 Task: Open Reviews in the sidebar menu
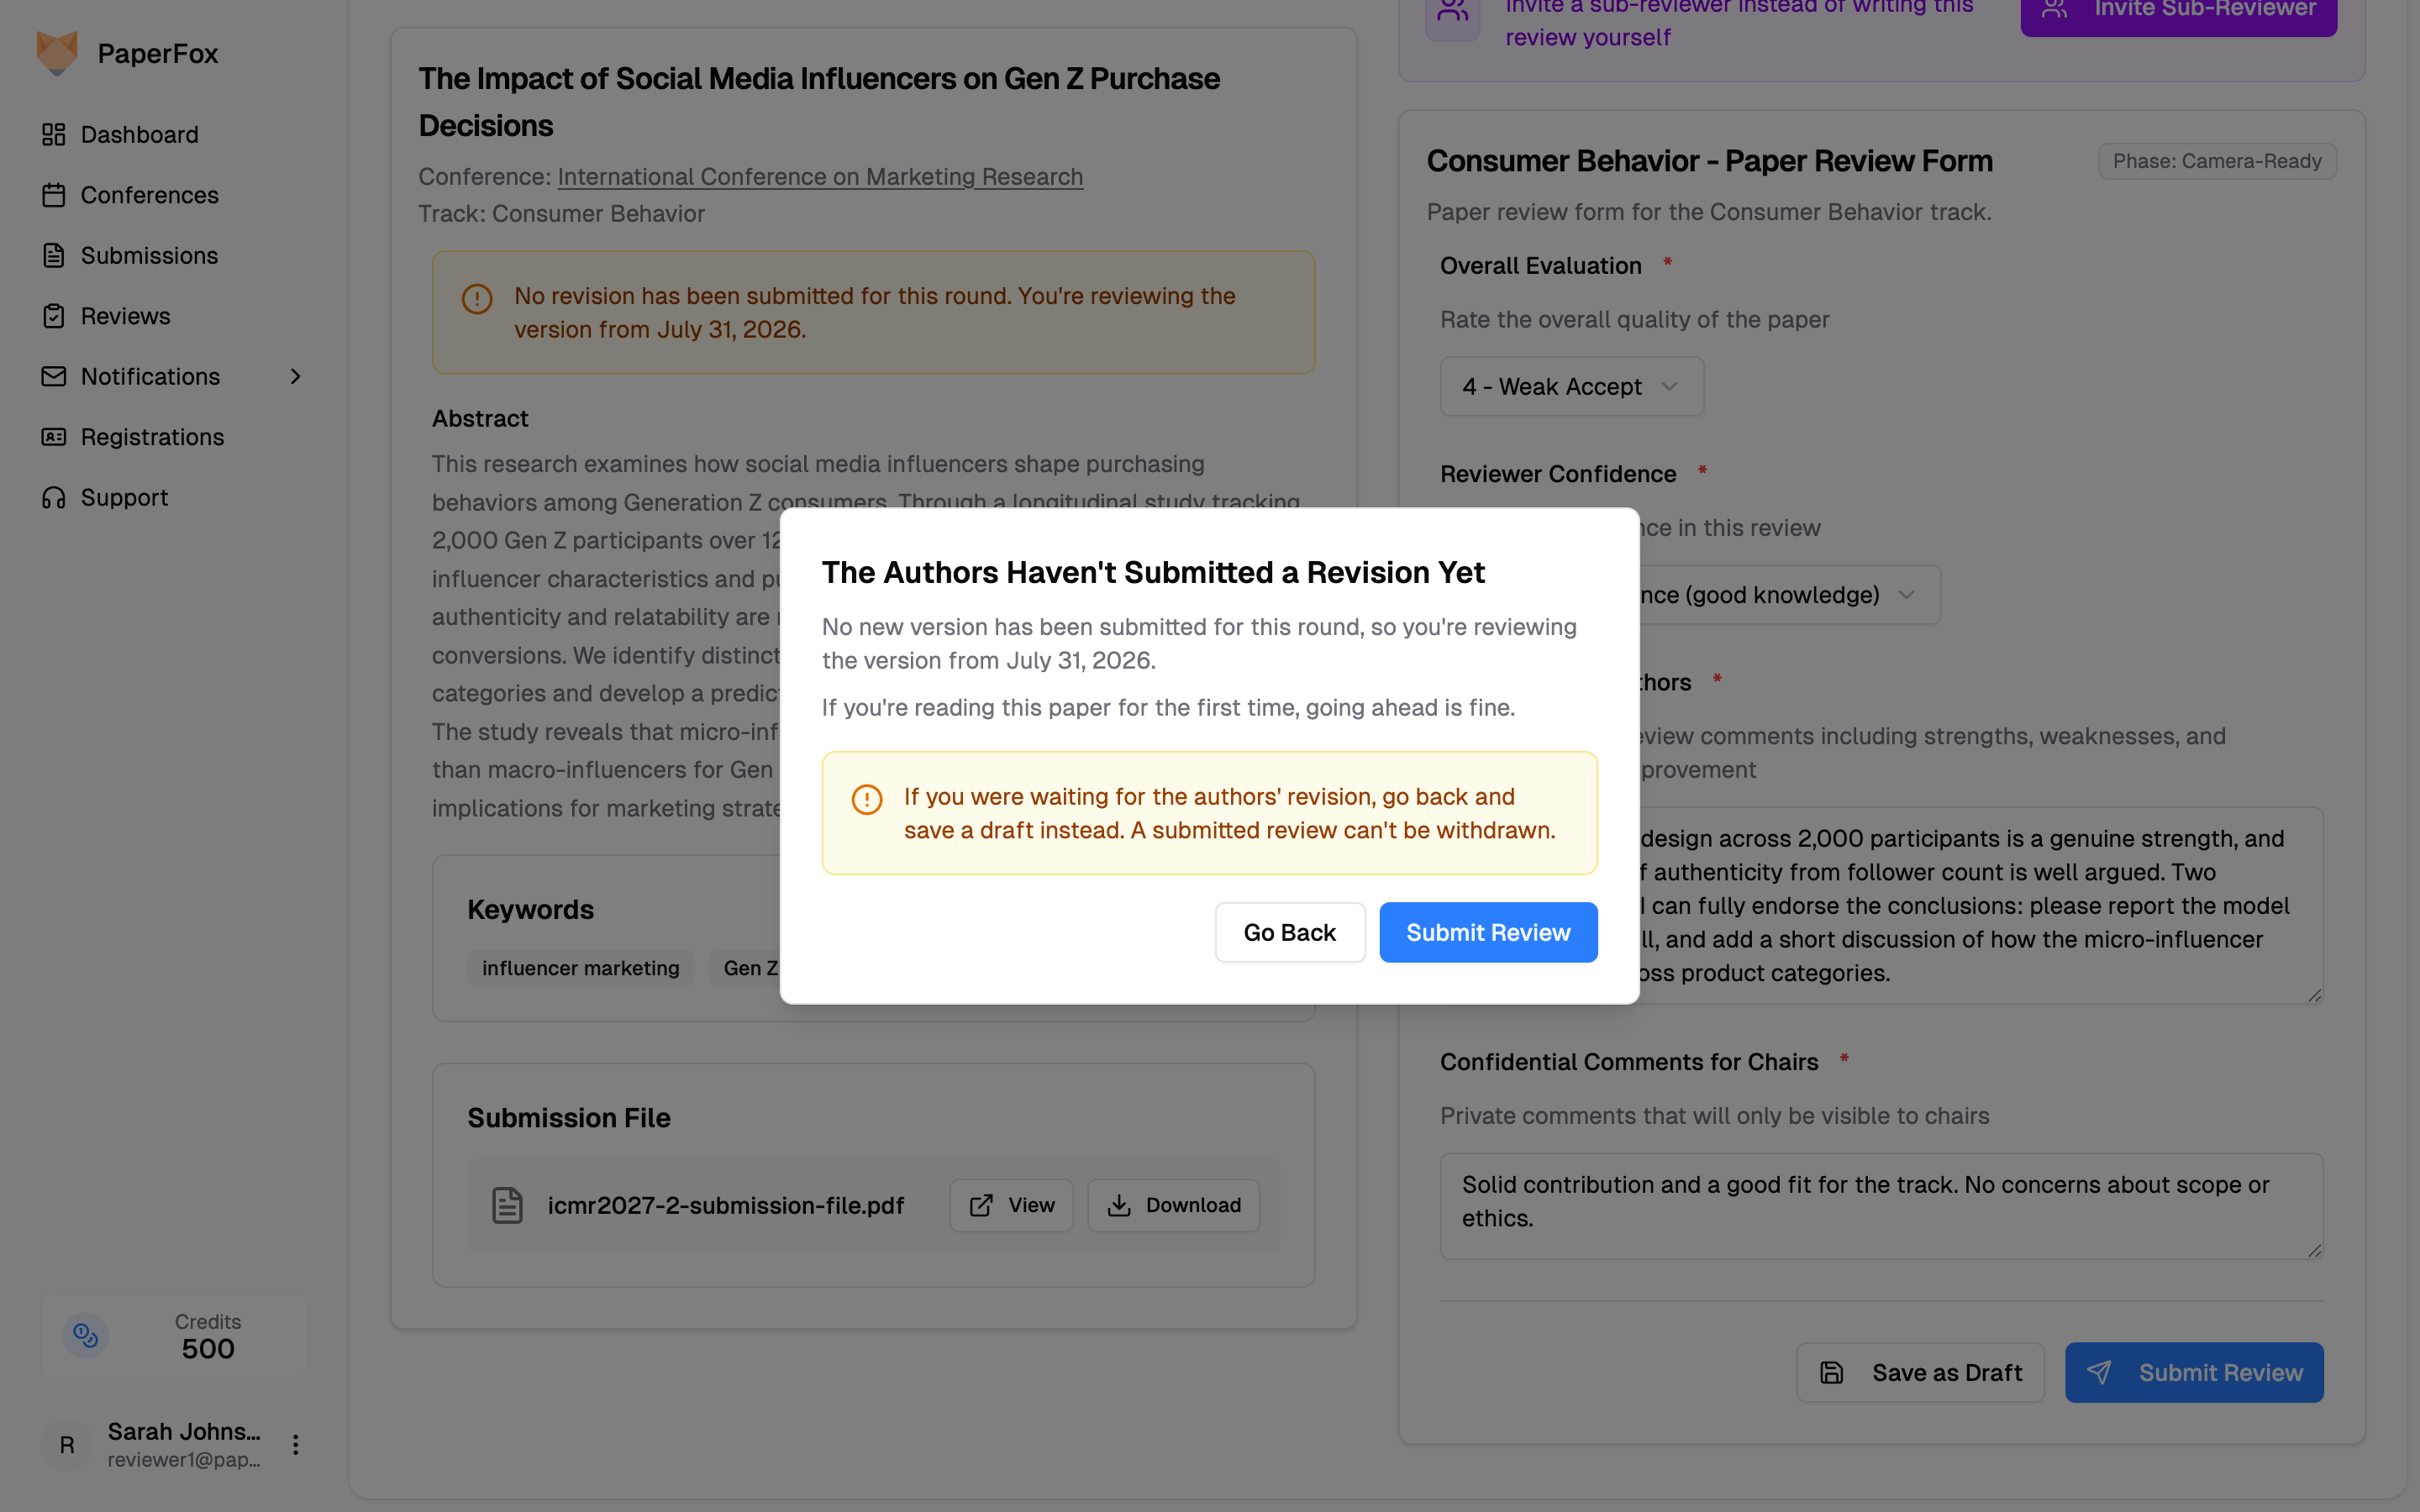(125, 316)
